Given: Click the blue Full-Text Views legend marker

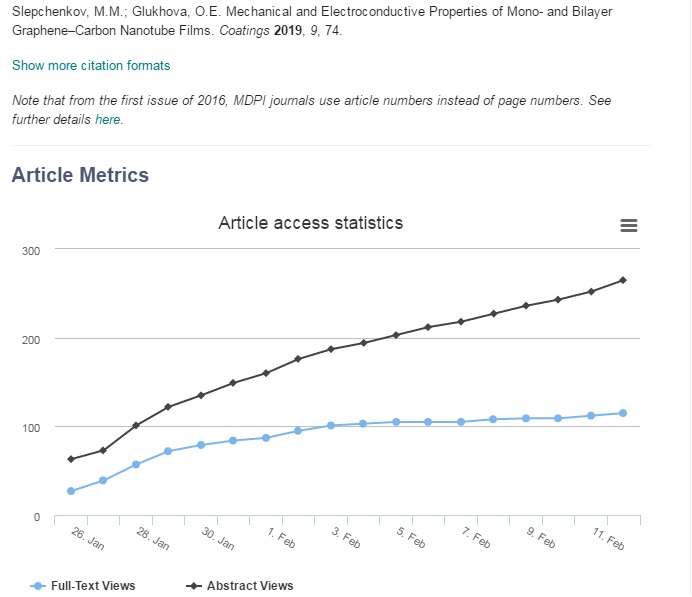Looking at the screenshot, I should 39,586.
